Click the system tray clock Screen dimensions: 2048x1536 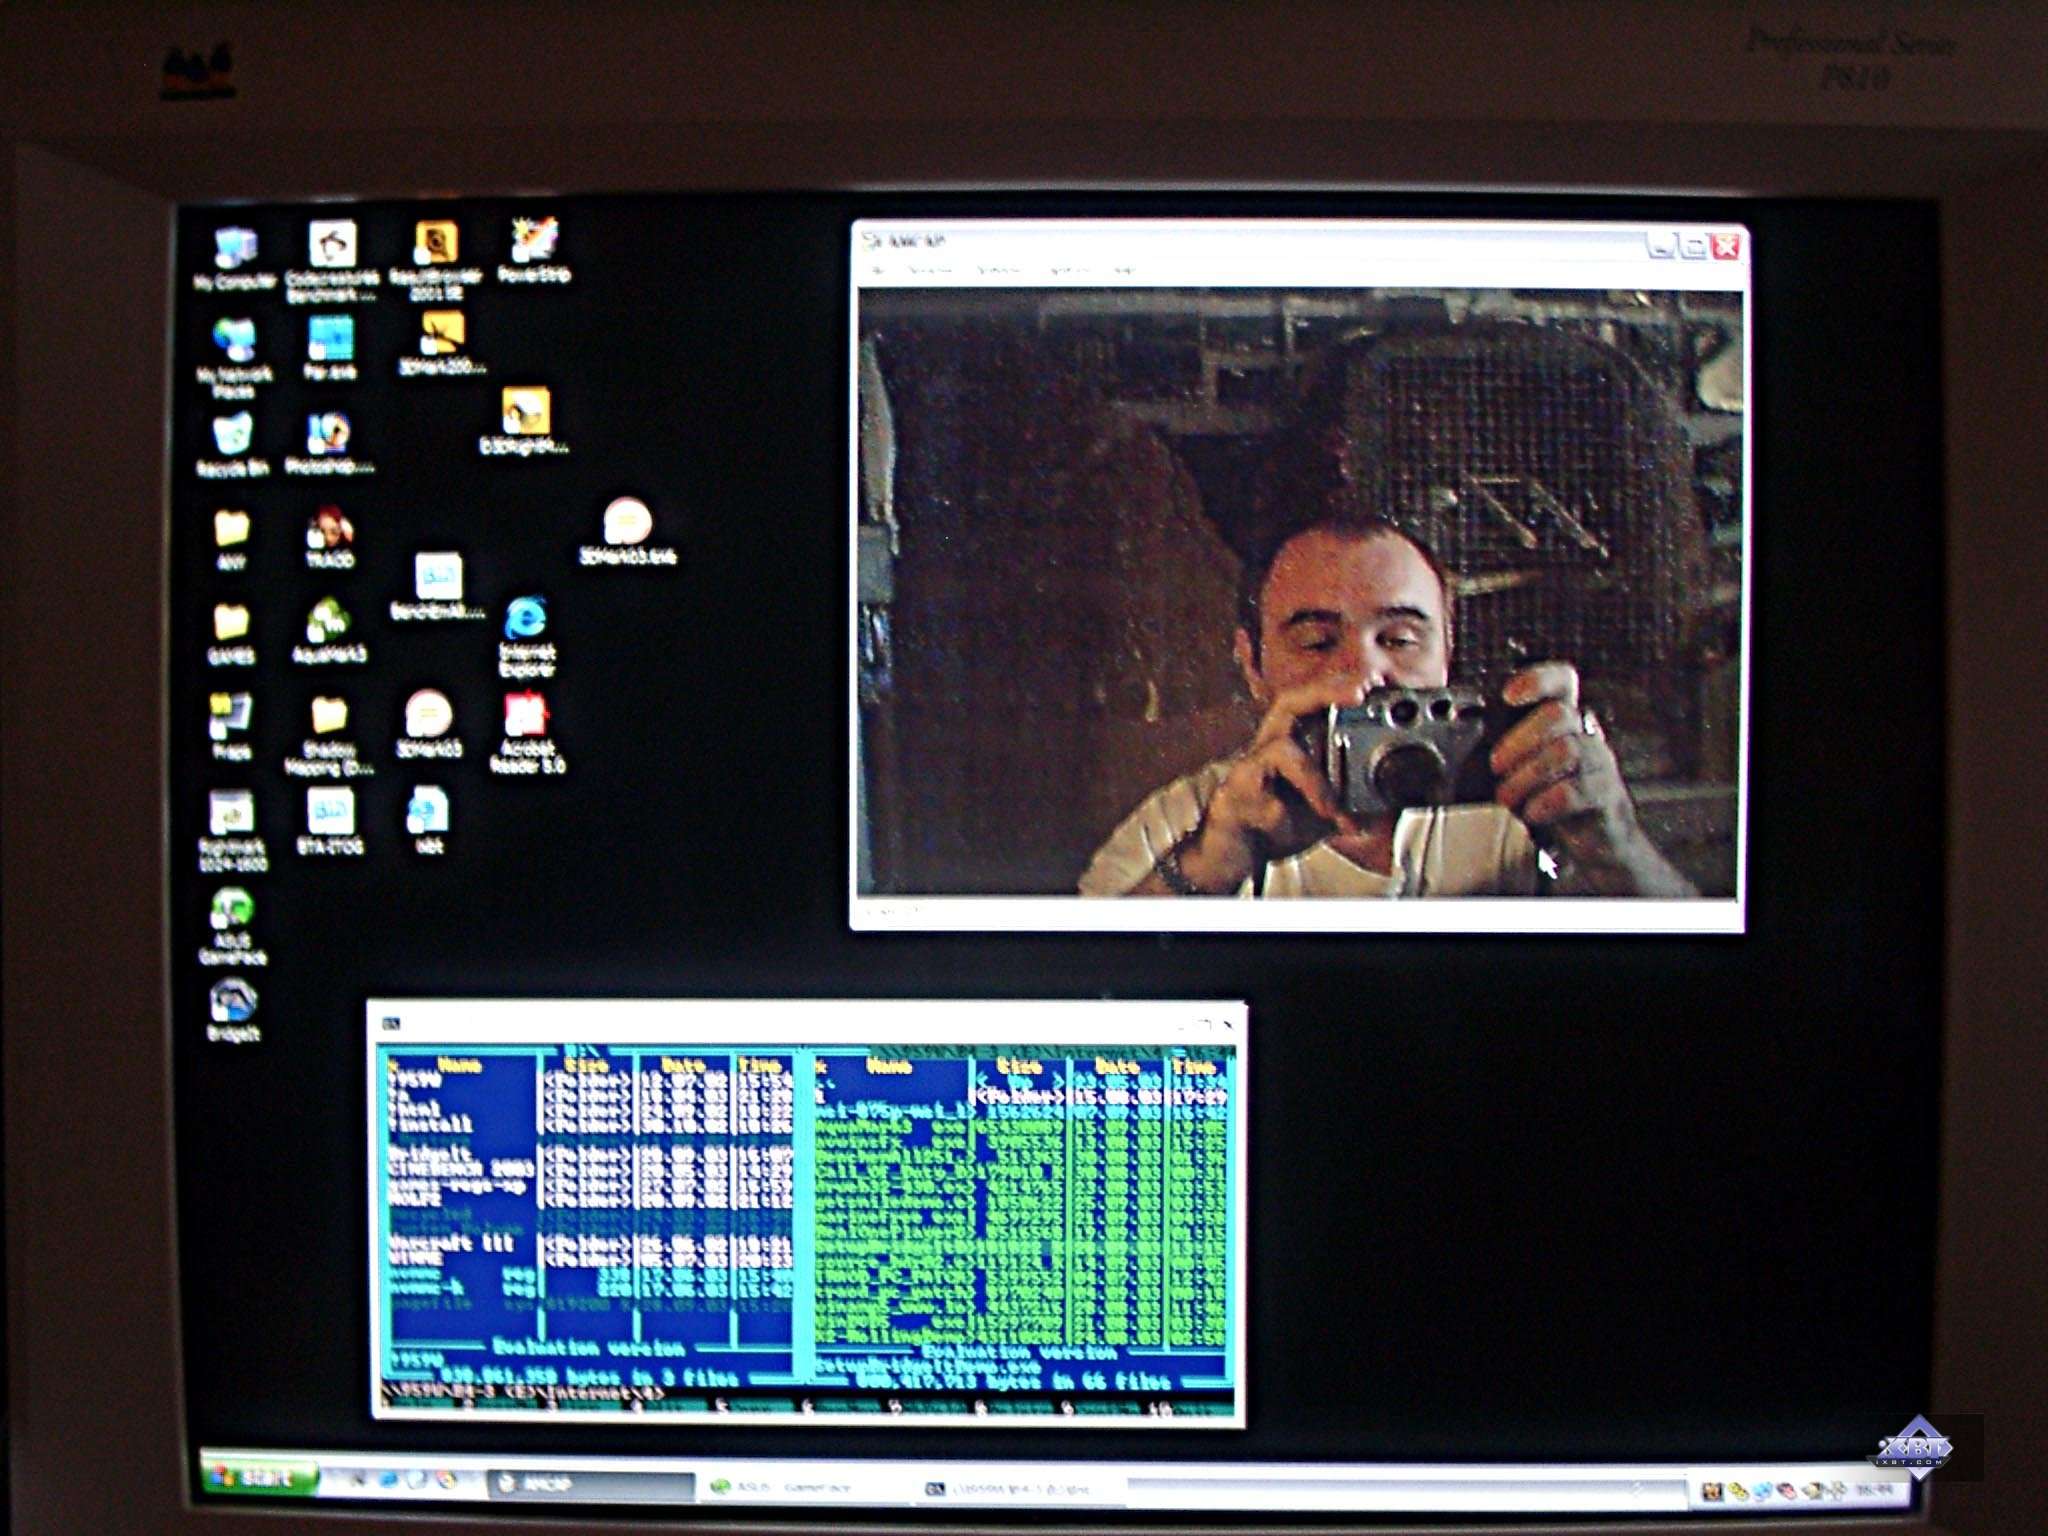[x=1877, y=1490]
